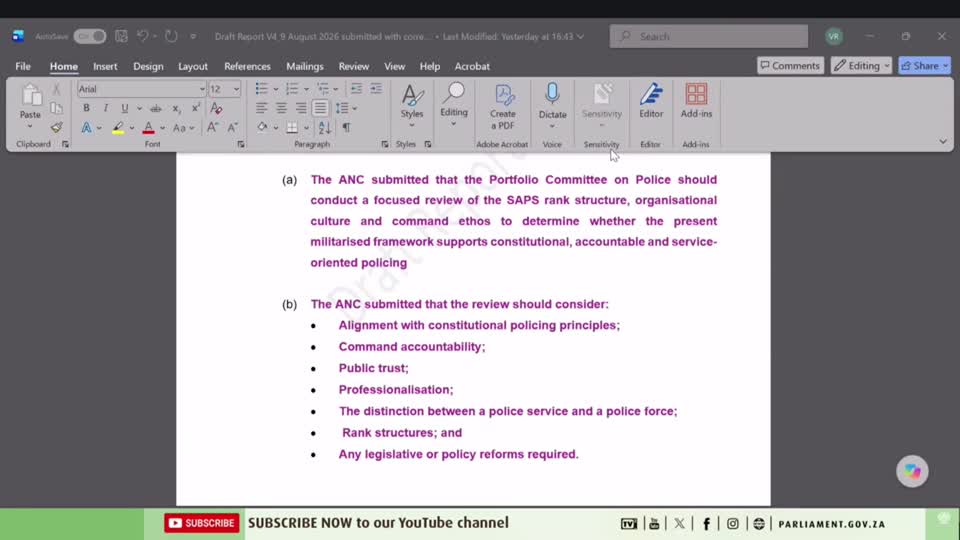Toggle Italic formatting
This screenshot has width=960, height=540.
tap(105, 108)
